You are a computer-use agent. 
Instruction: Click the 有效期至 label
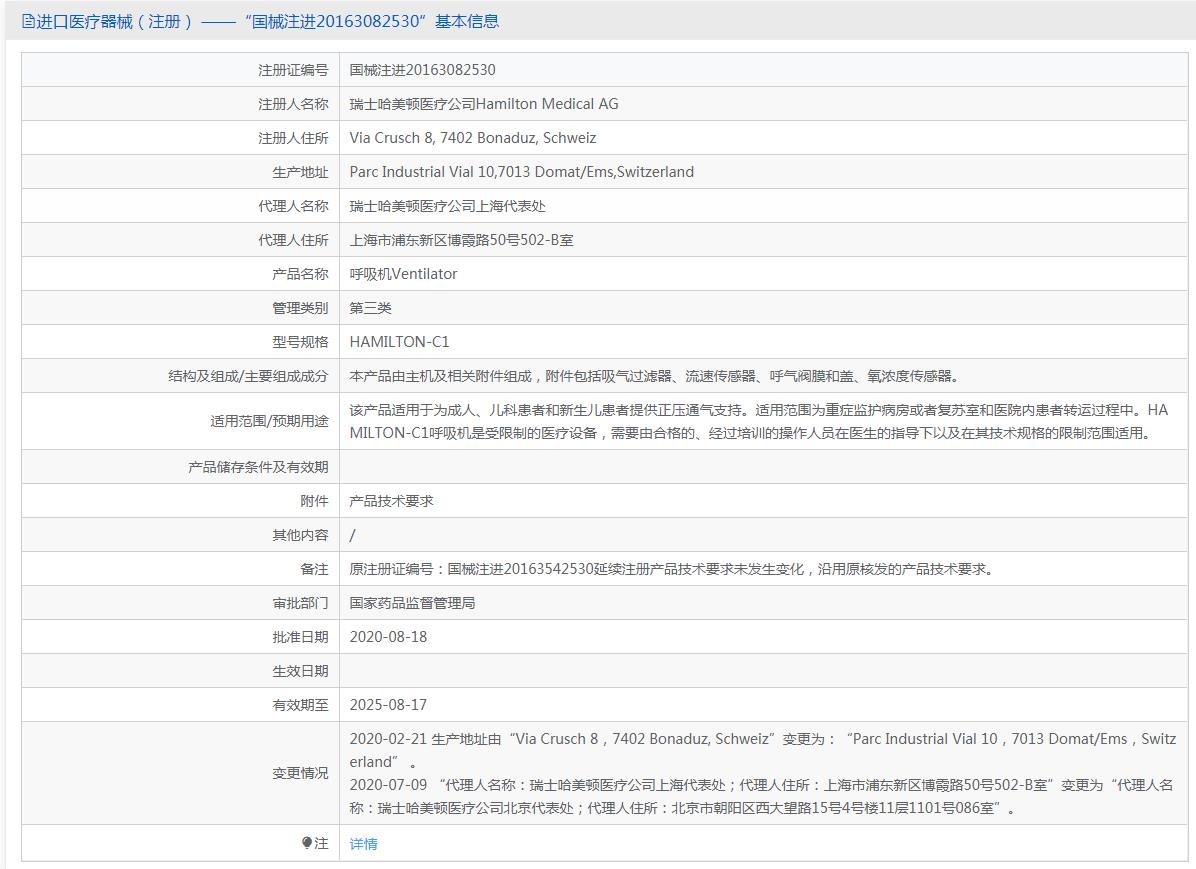click(300, 706)
